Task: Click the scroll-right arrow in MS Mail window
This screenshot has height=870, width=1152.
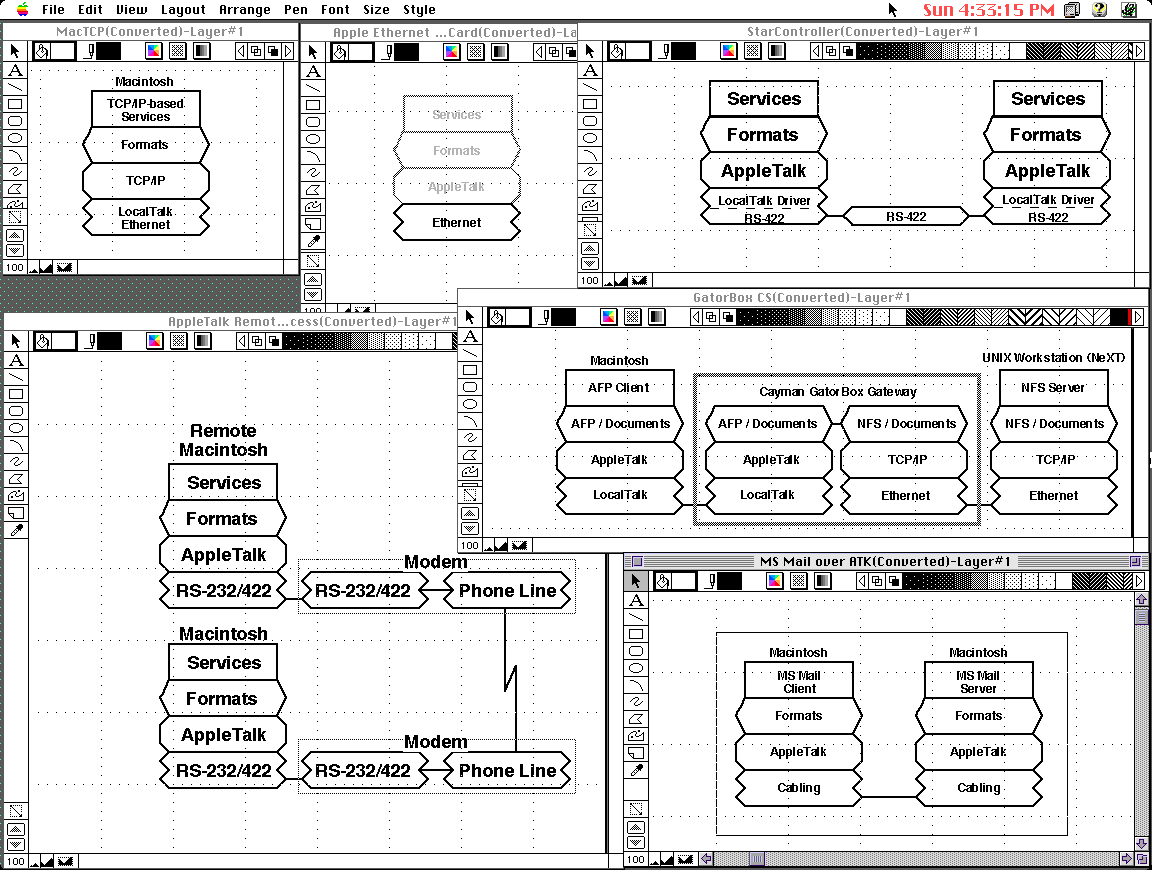Action: 1127,858
